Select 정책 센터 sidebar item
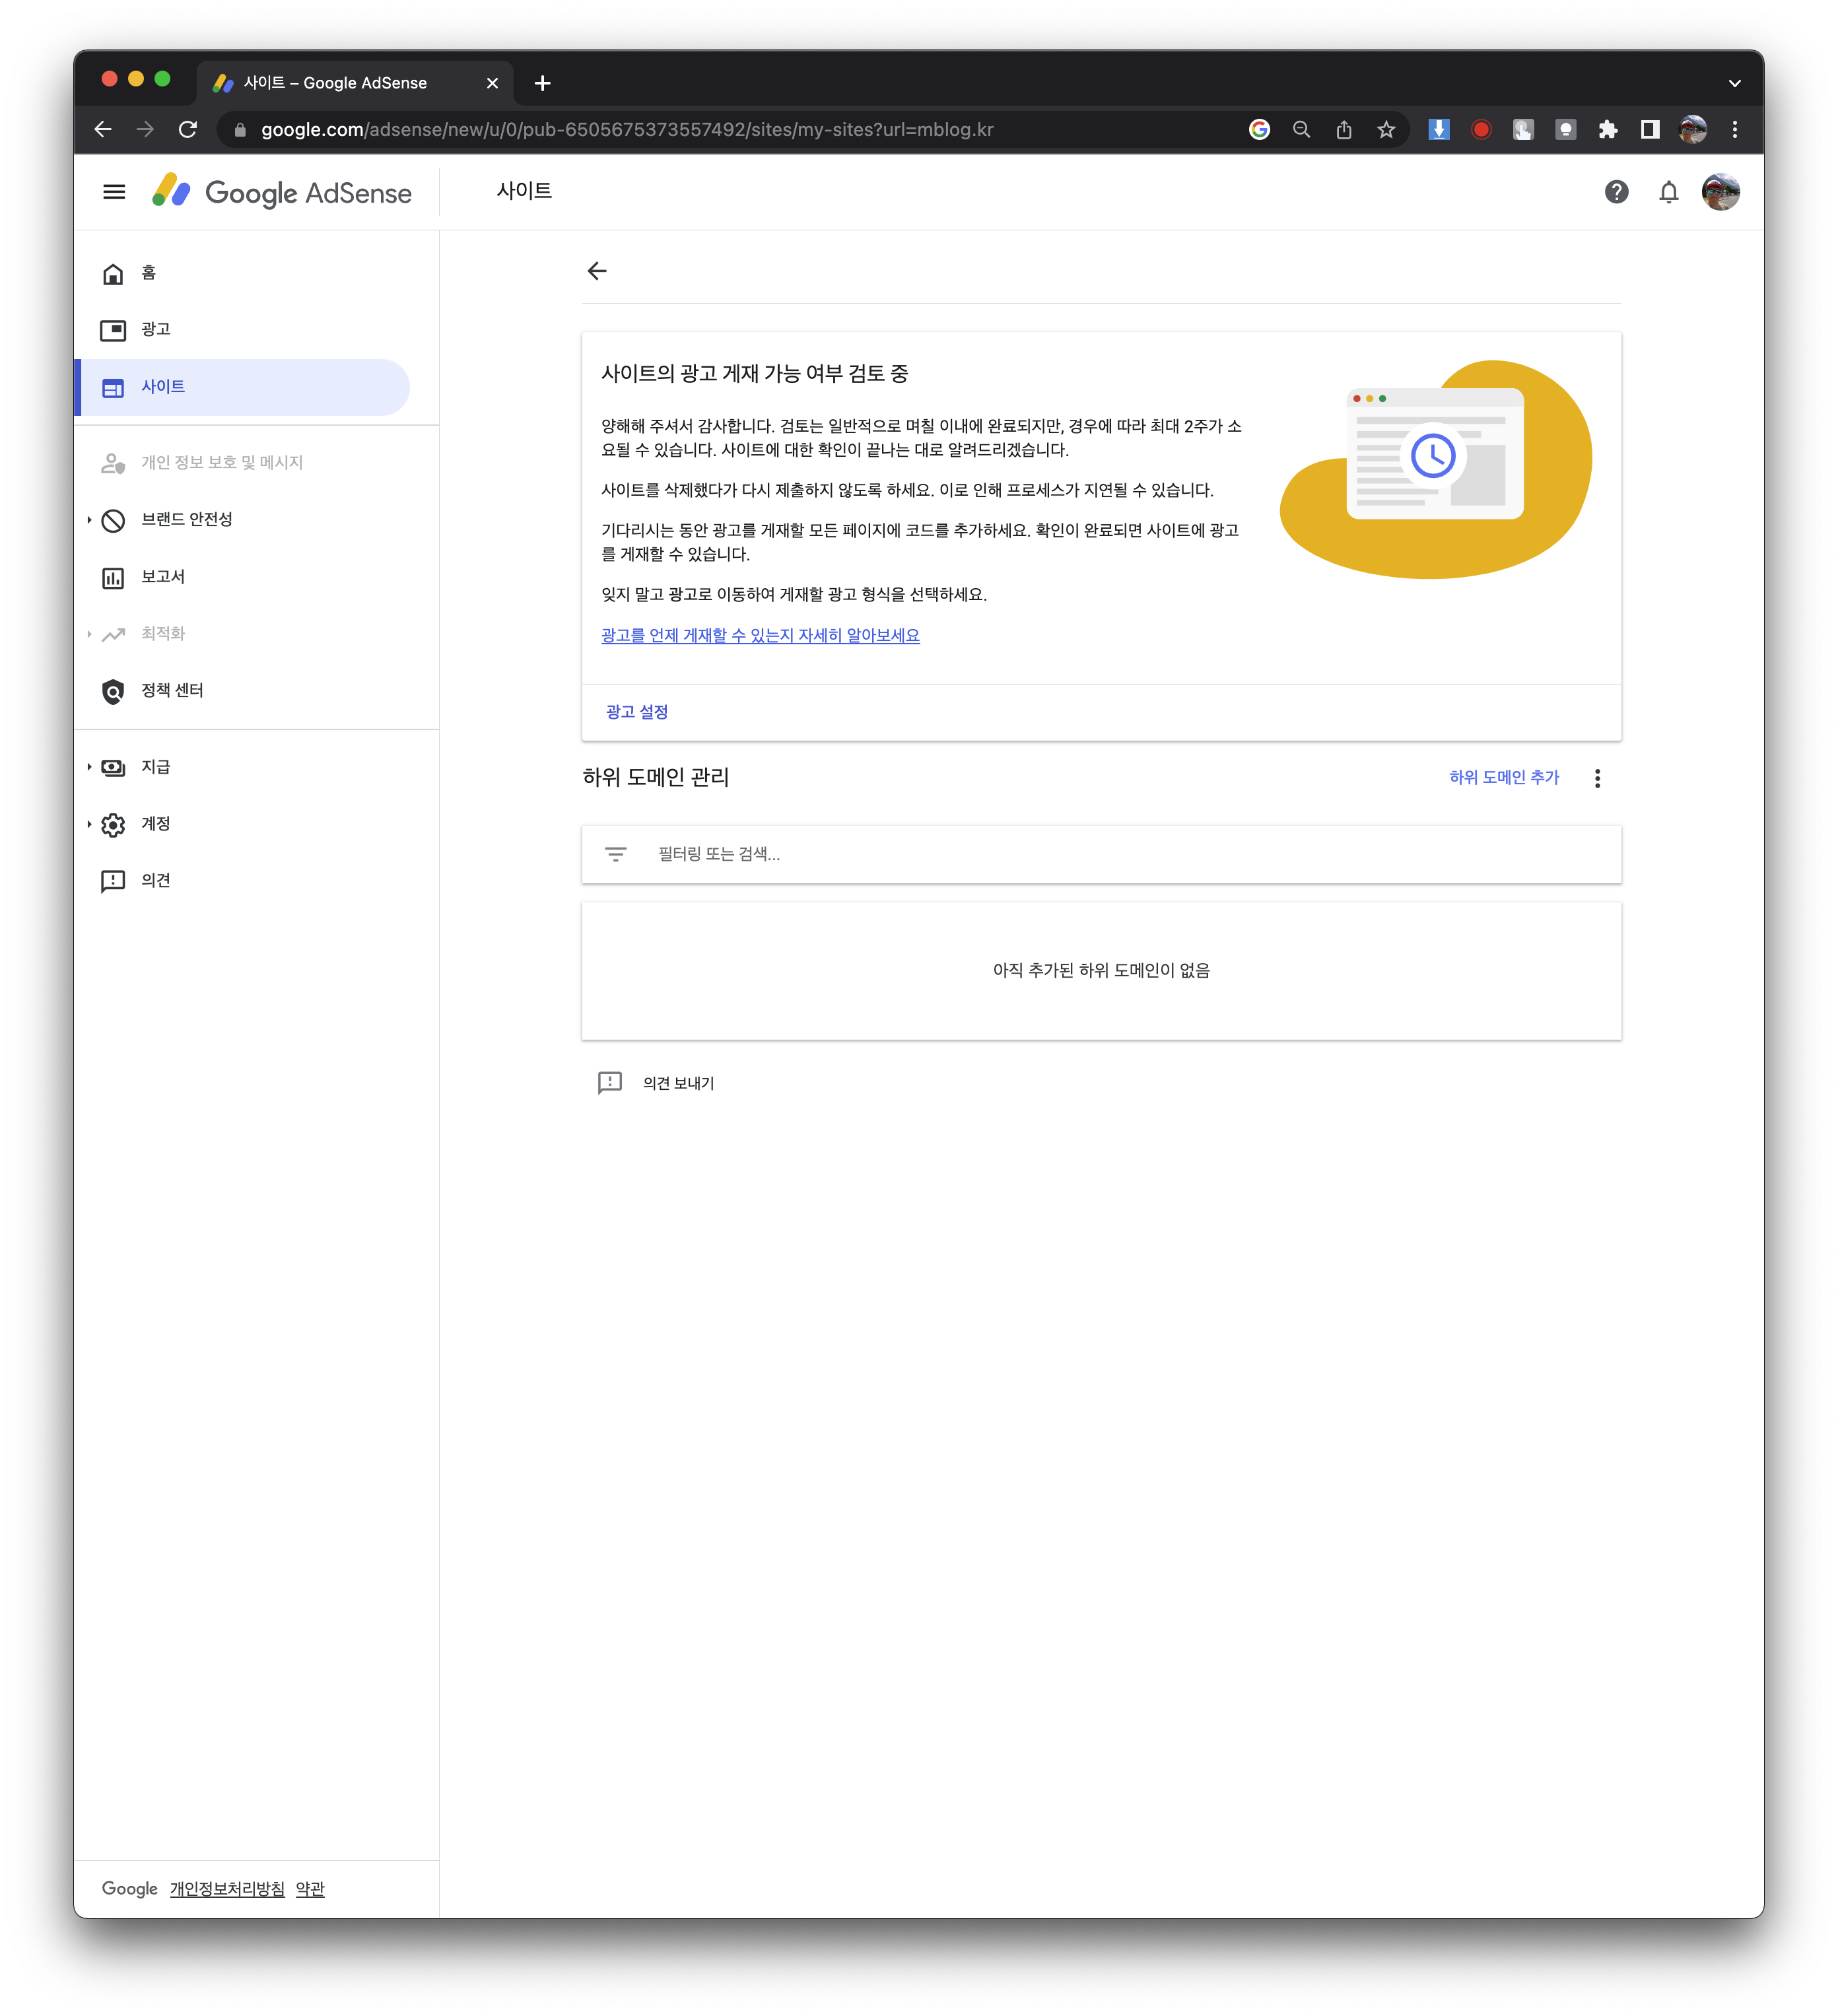Screen dimensions: 1838x2016 172,691
